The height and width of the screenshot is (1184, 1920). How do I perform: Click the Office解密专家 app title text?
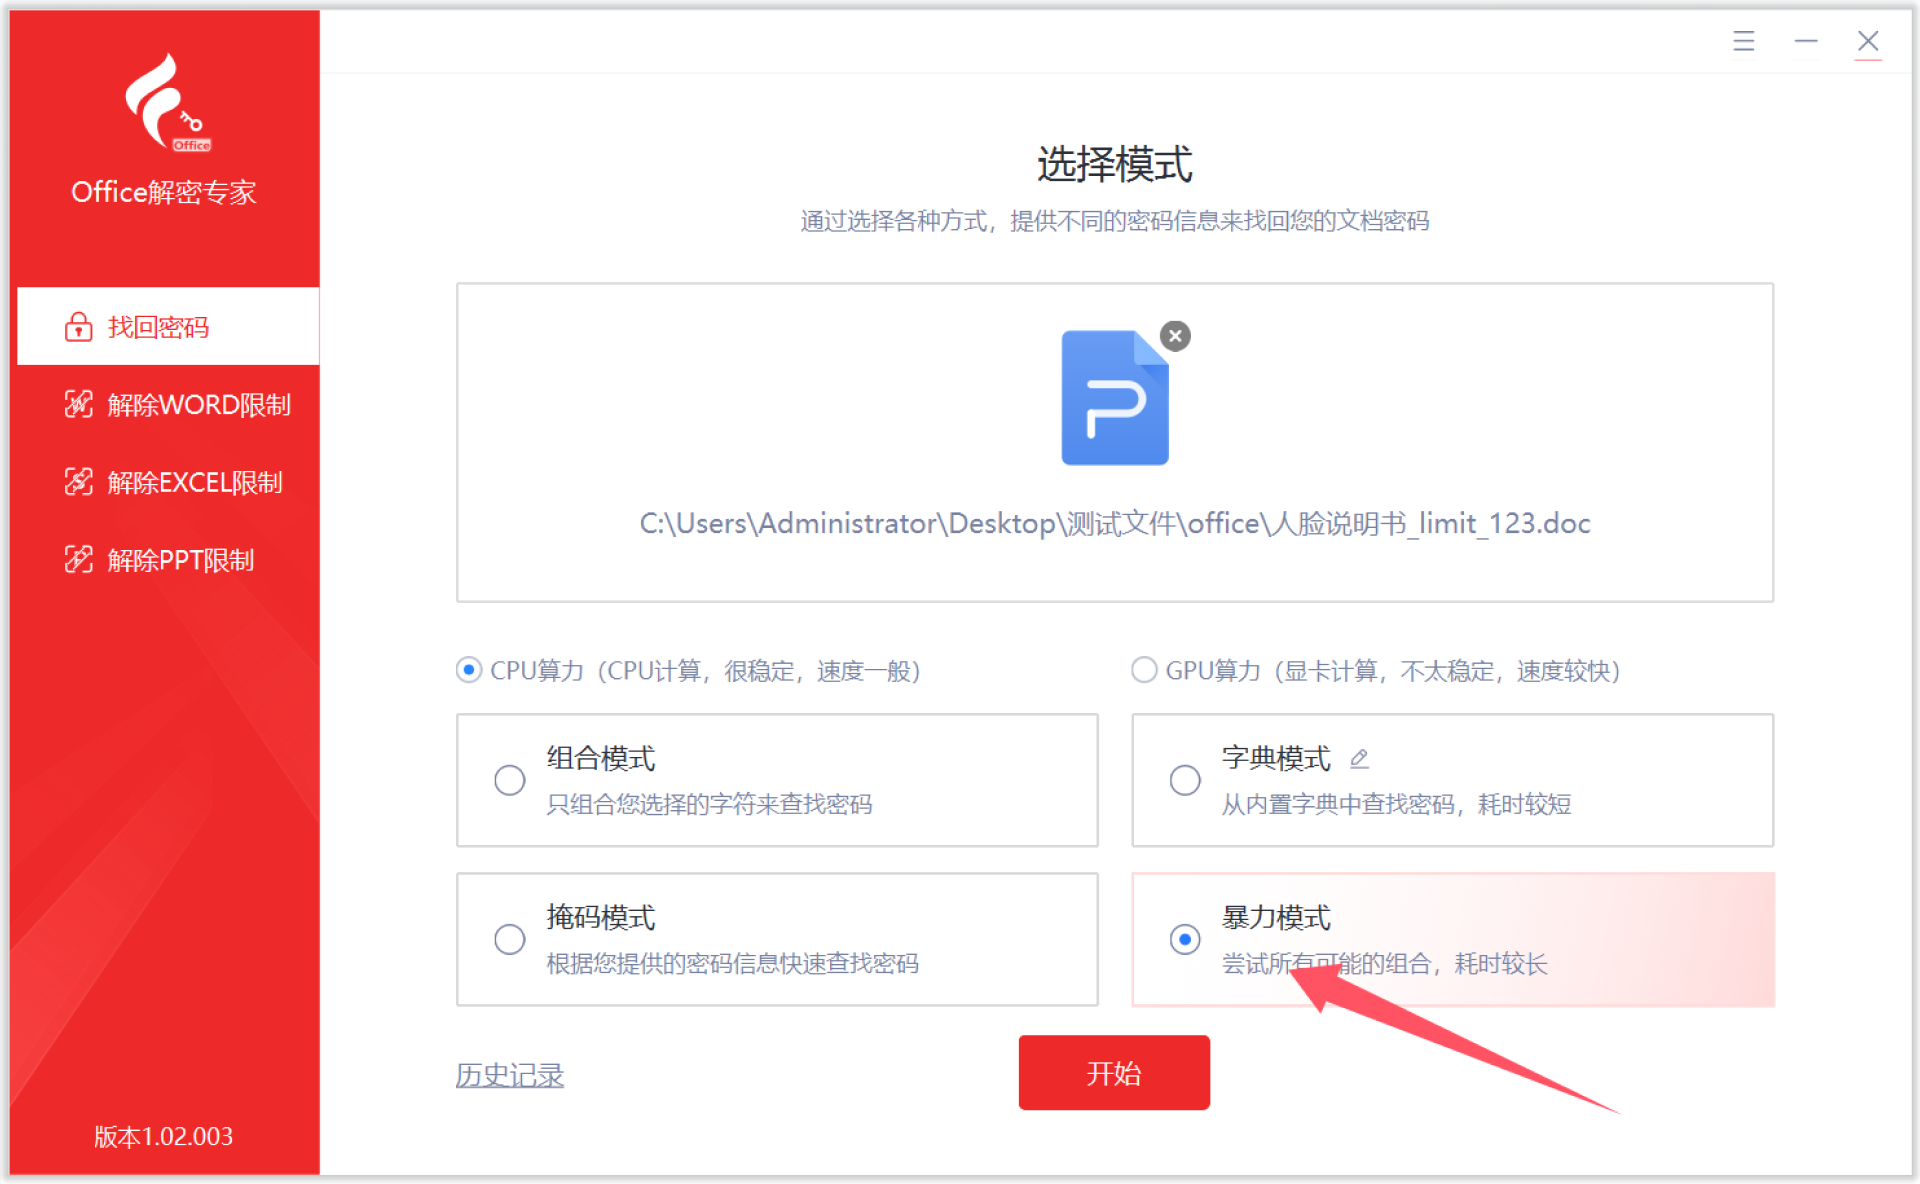(x=164, y=192)
